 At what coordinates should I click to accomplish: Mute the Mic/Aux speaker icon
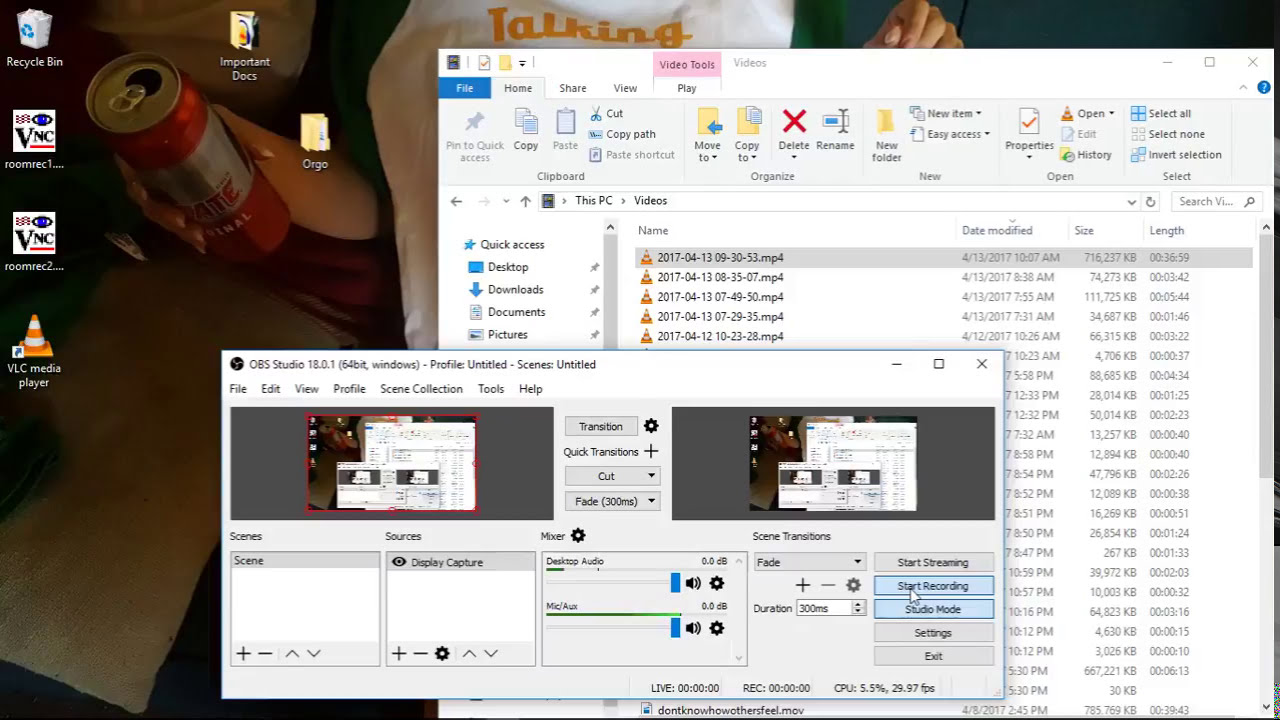pos(693,628)
